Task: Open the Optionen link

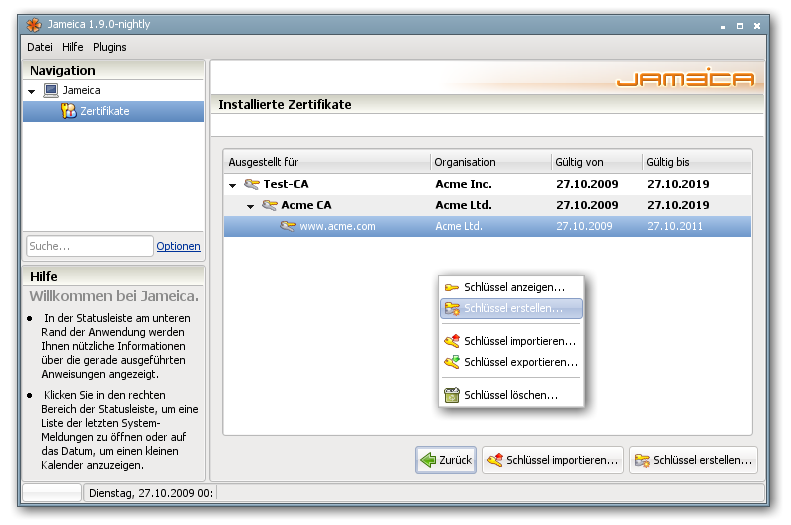Action: tap(178, 246)
